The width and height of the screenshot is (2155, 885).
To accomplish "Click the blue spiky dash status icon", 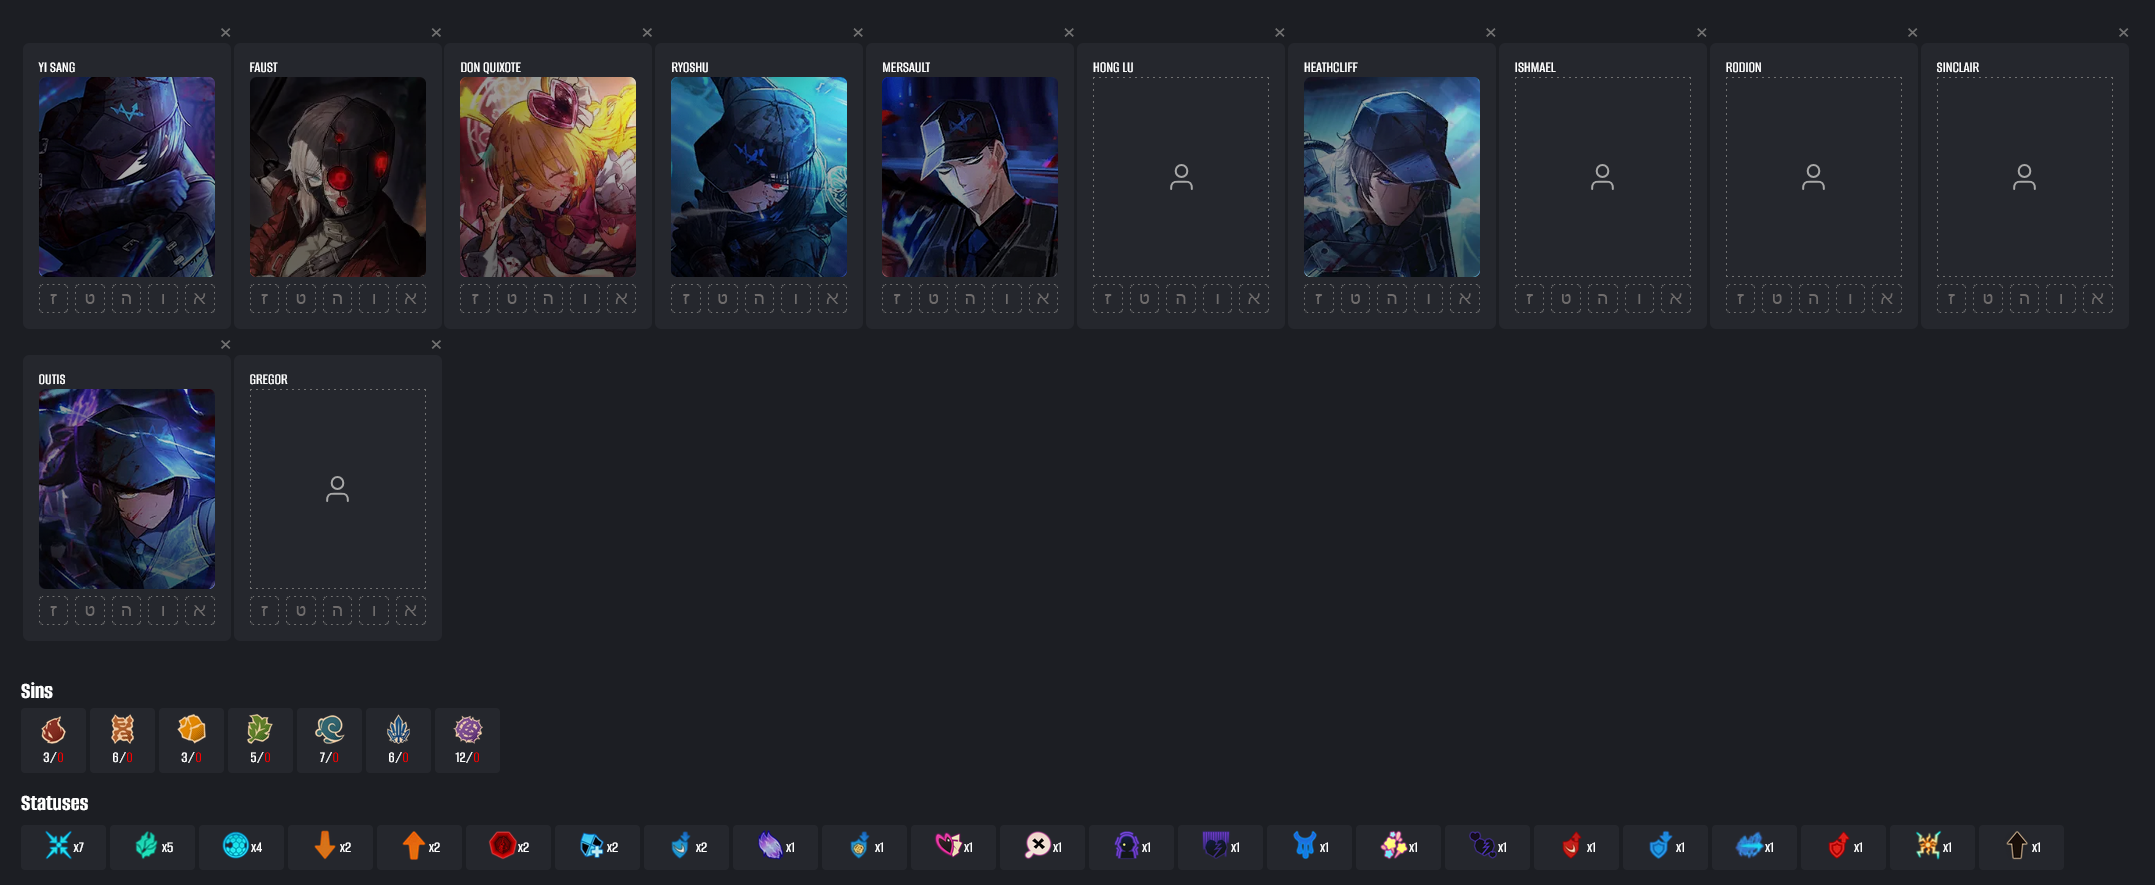I will pyautogui.click(x=1749, y=846).
